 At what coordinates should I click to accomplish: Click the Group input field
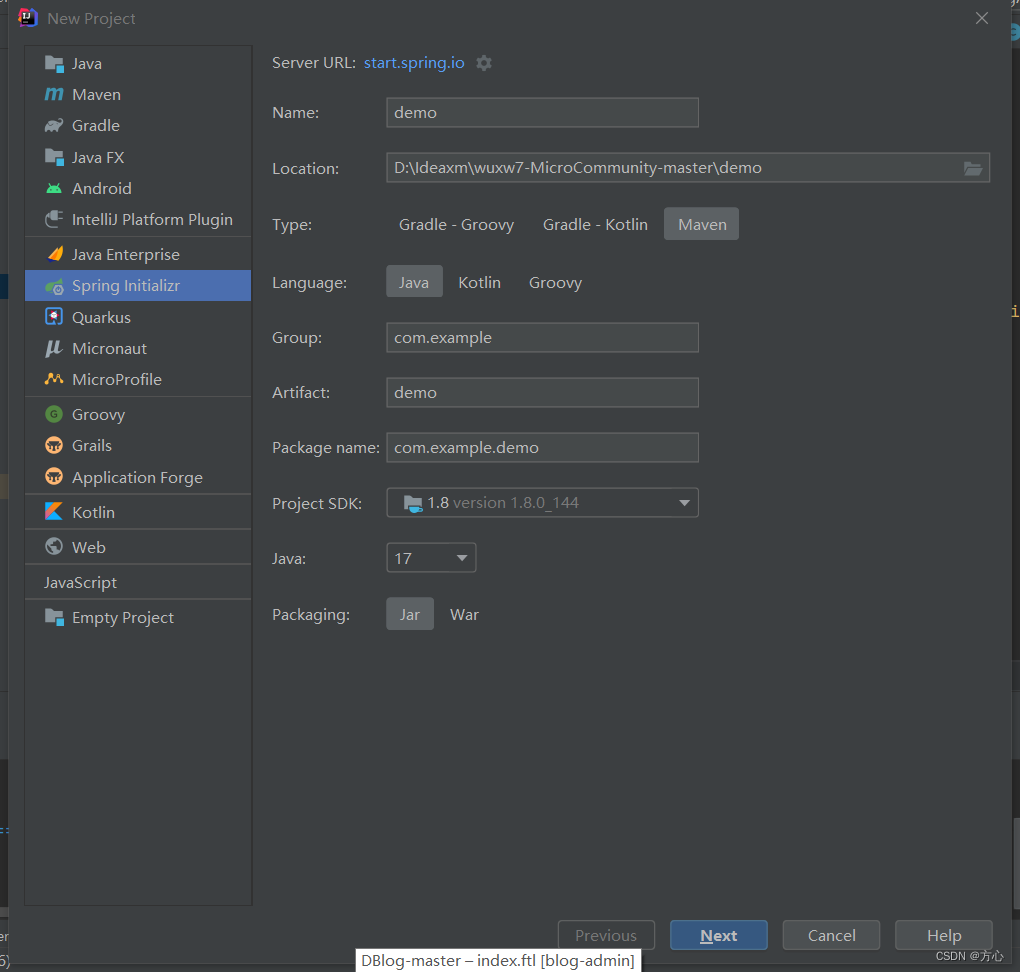coord(543,338)
